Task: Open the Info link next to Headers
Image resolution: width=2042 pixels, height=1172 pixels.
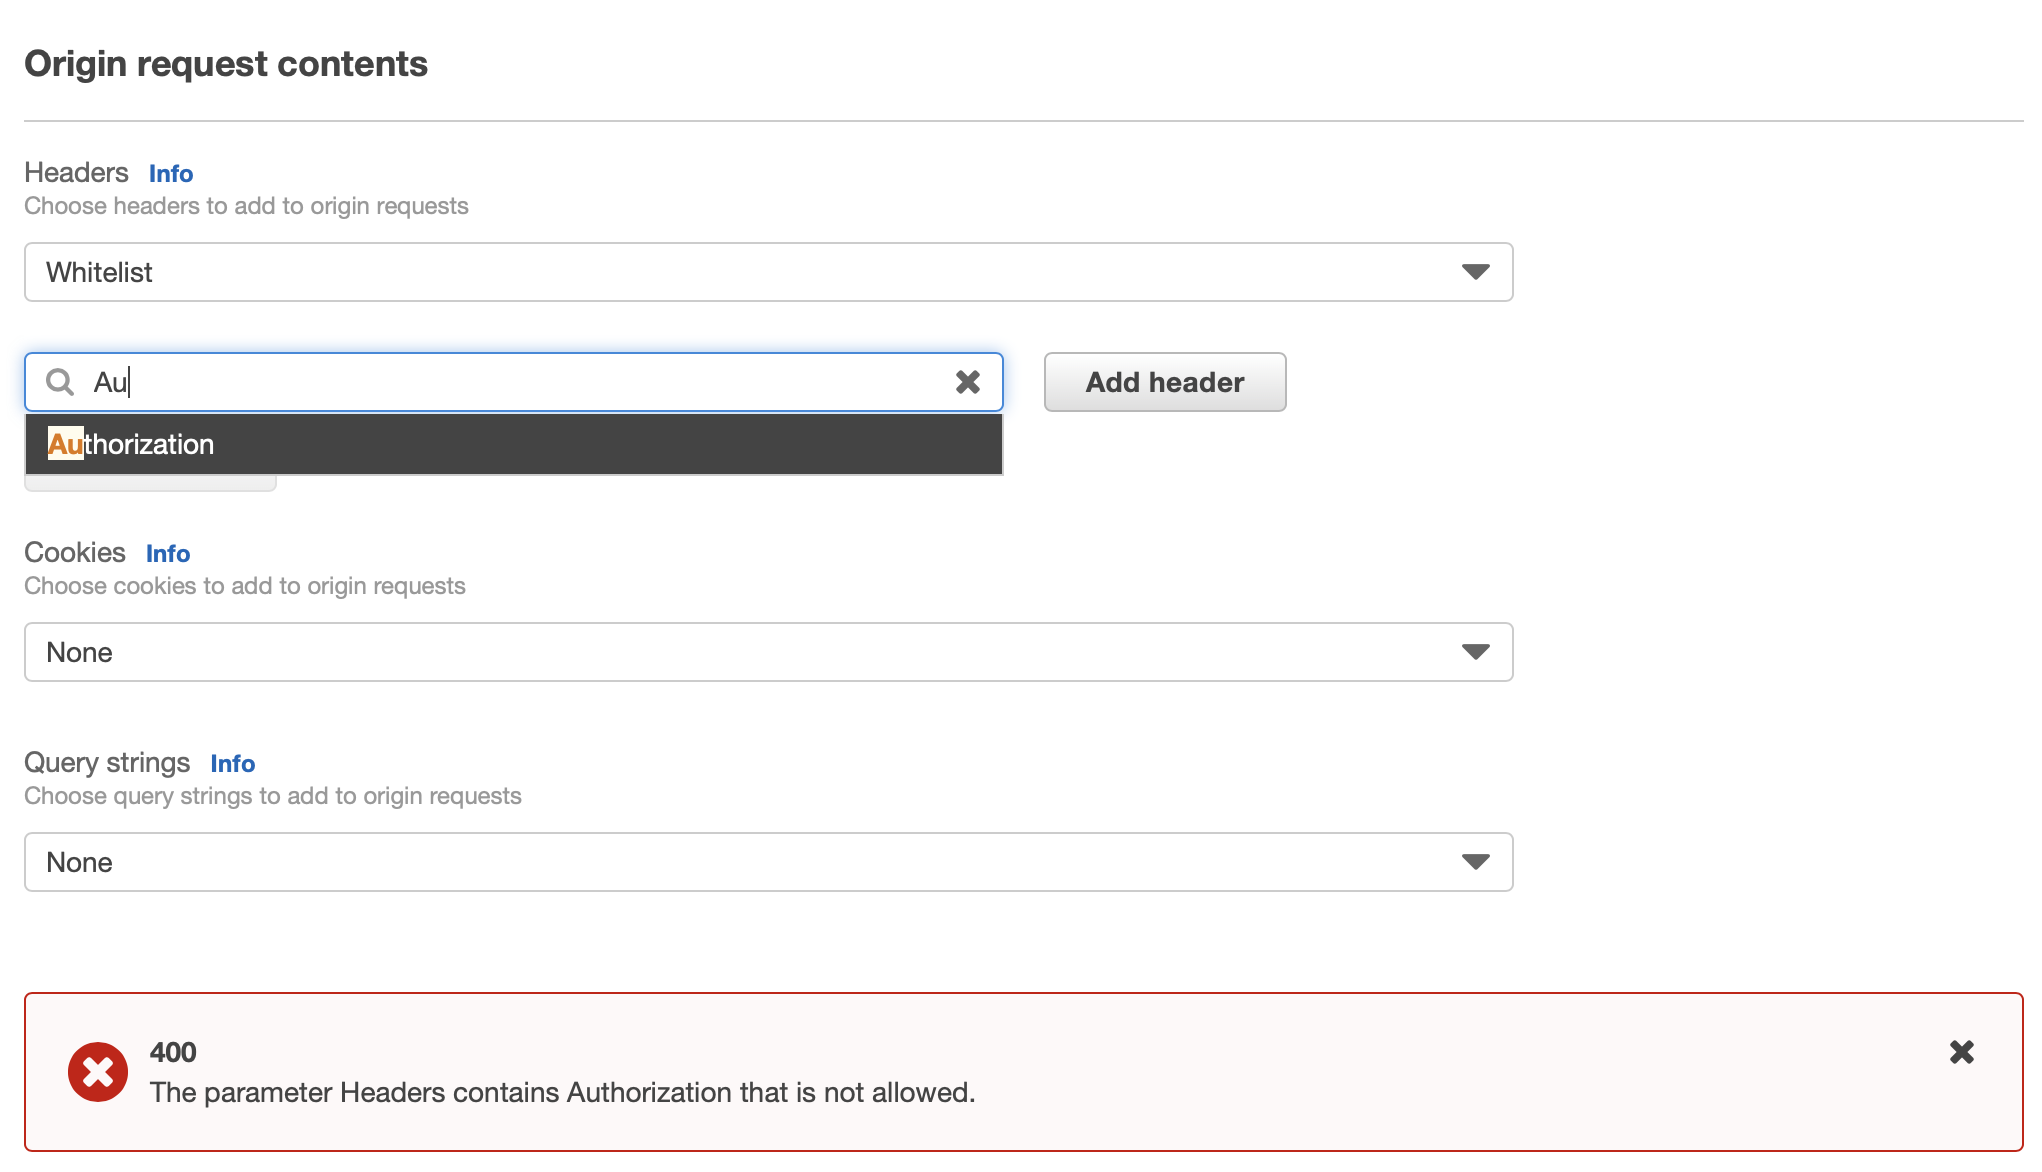Action: point(171,174)
